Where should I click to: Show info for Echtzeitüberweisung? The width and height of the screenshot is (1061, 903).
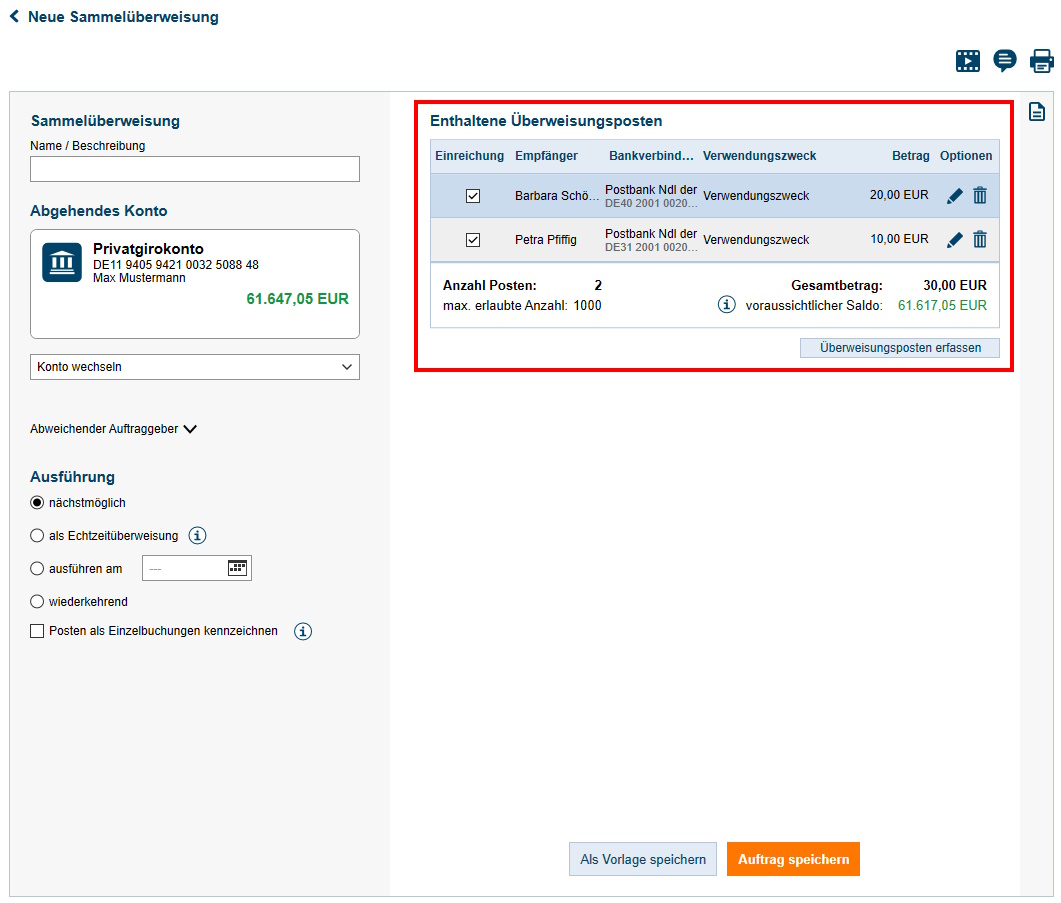point(197,535)
